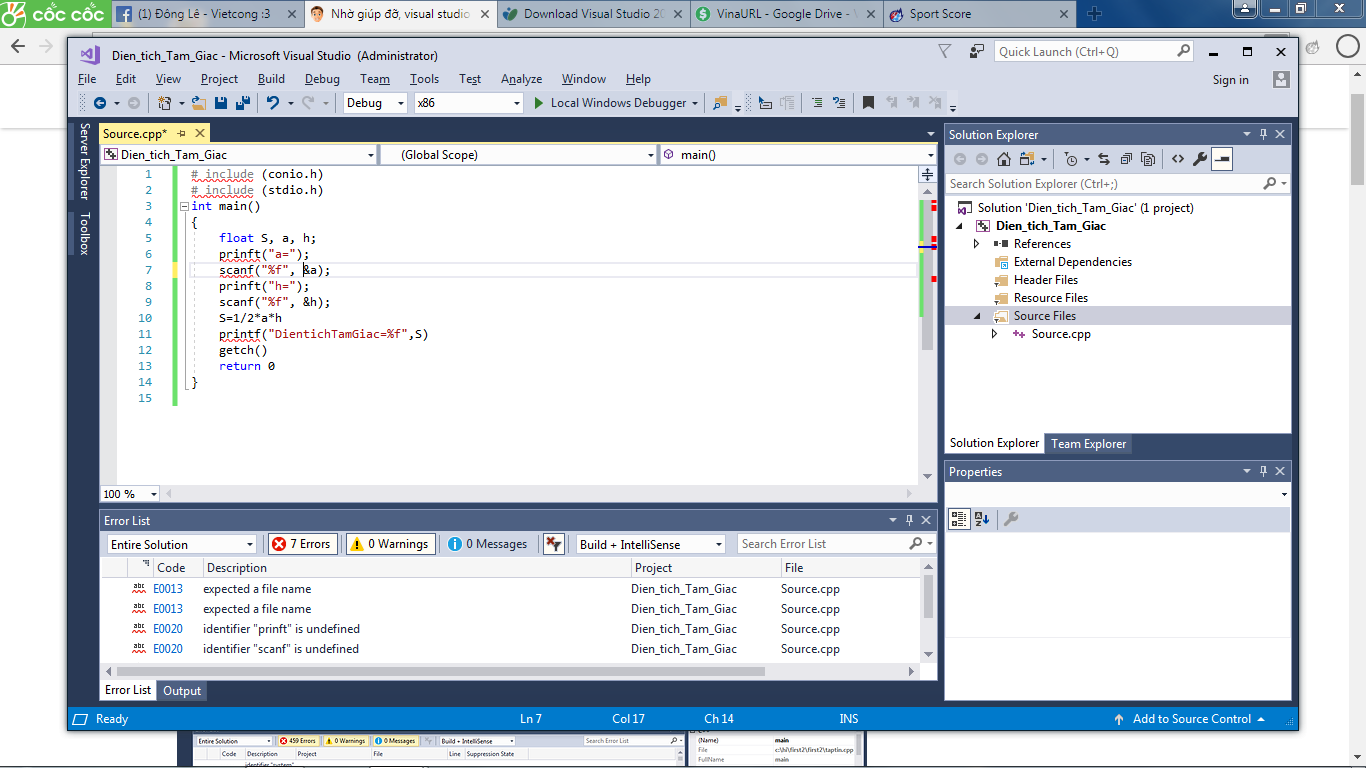Switch to the Team Explorer tab

tap(1088, 443)
